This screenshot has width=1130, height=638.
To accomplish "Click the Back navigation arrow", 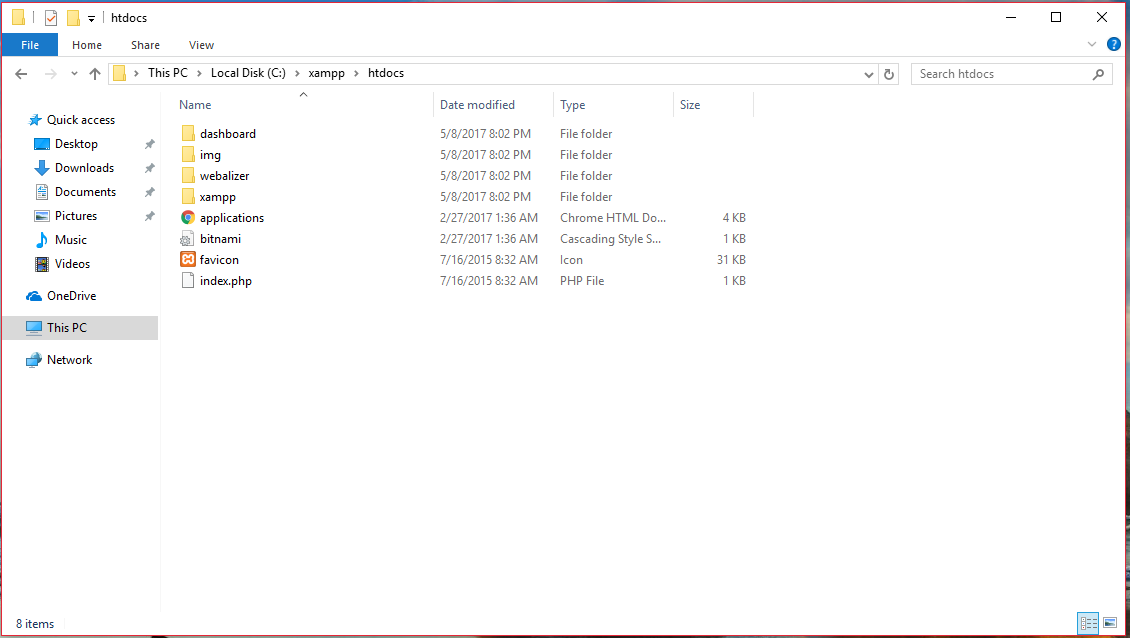I will coord(21,74).
